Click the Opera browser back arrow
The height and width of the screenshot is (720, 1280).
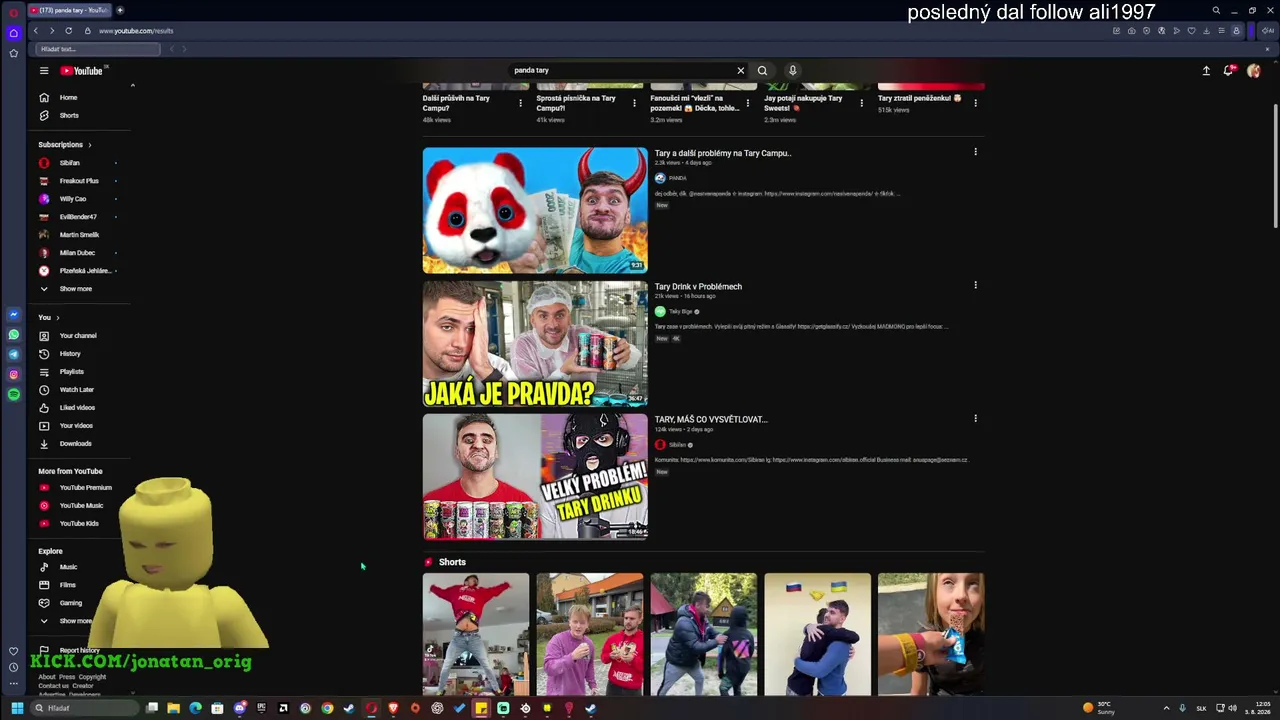pos(36,31)
